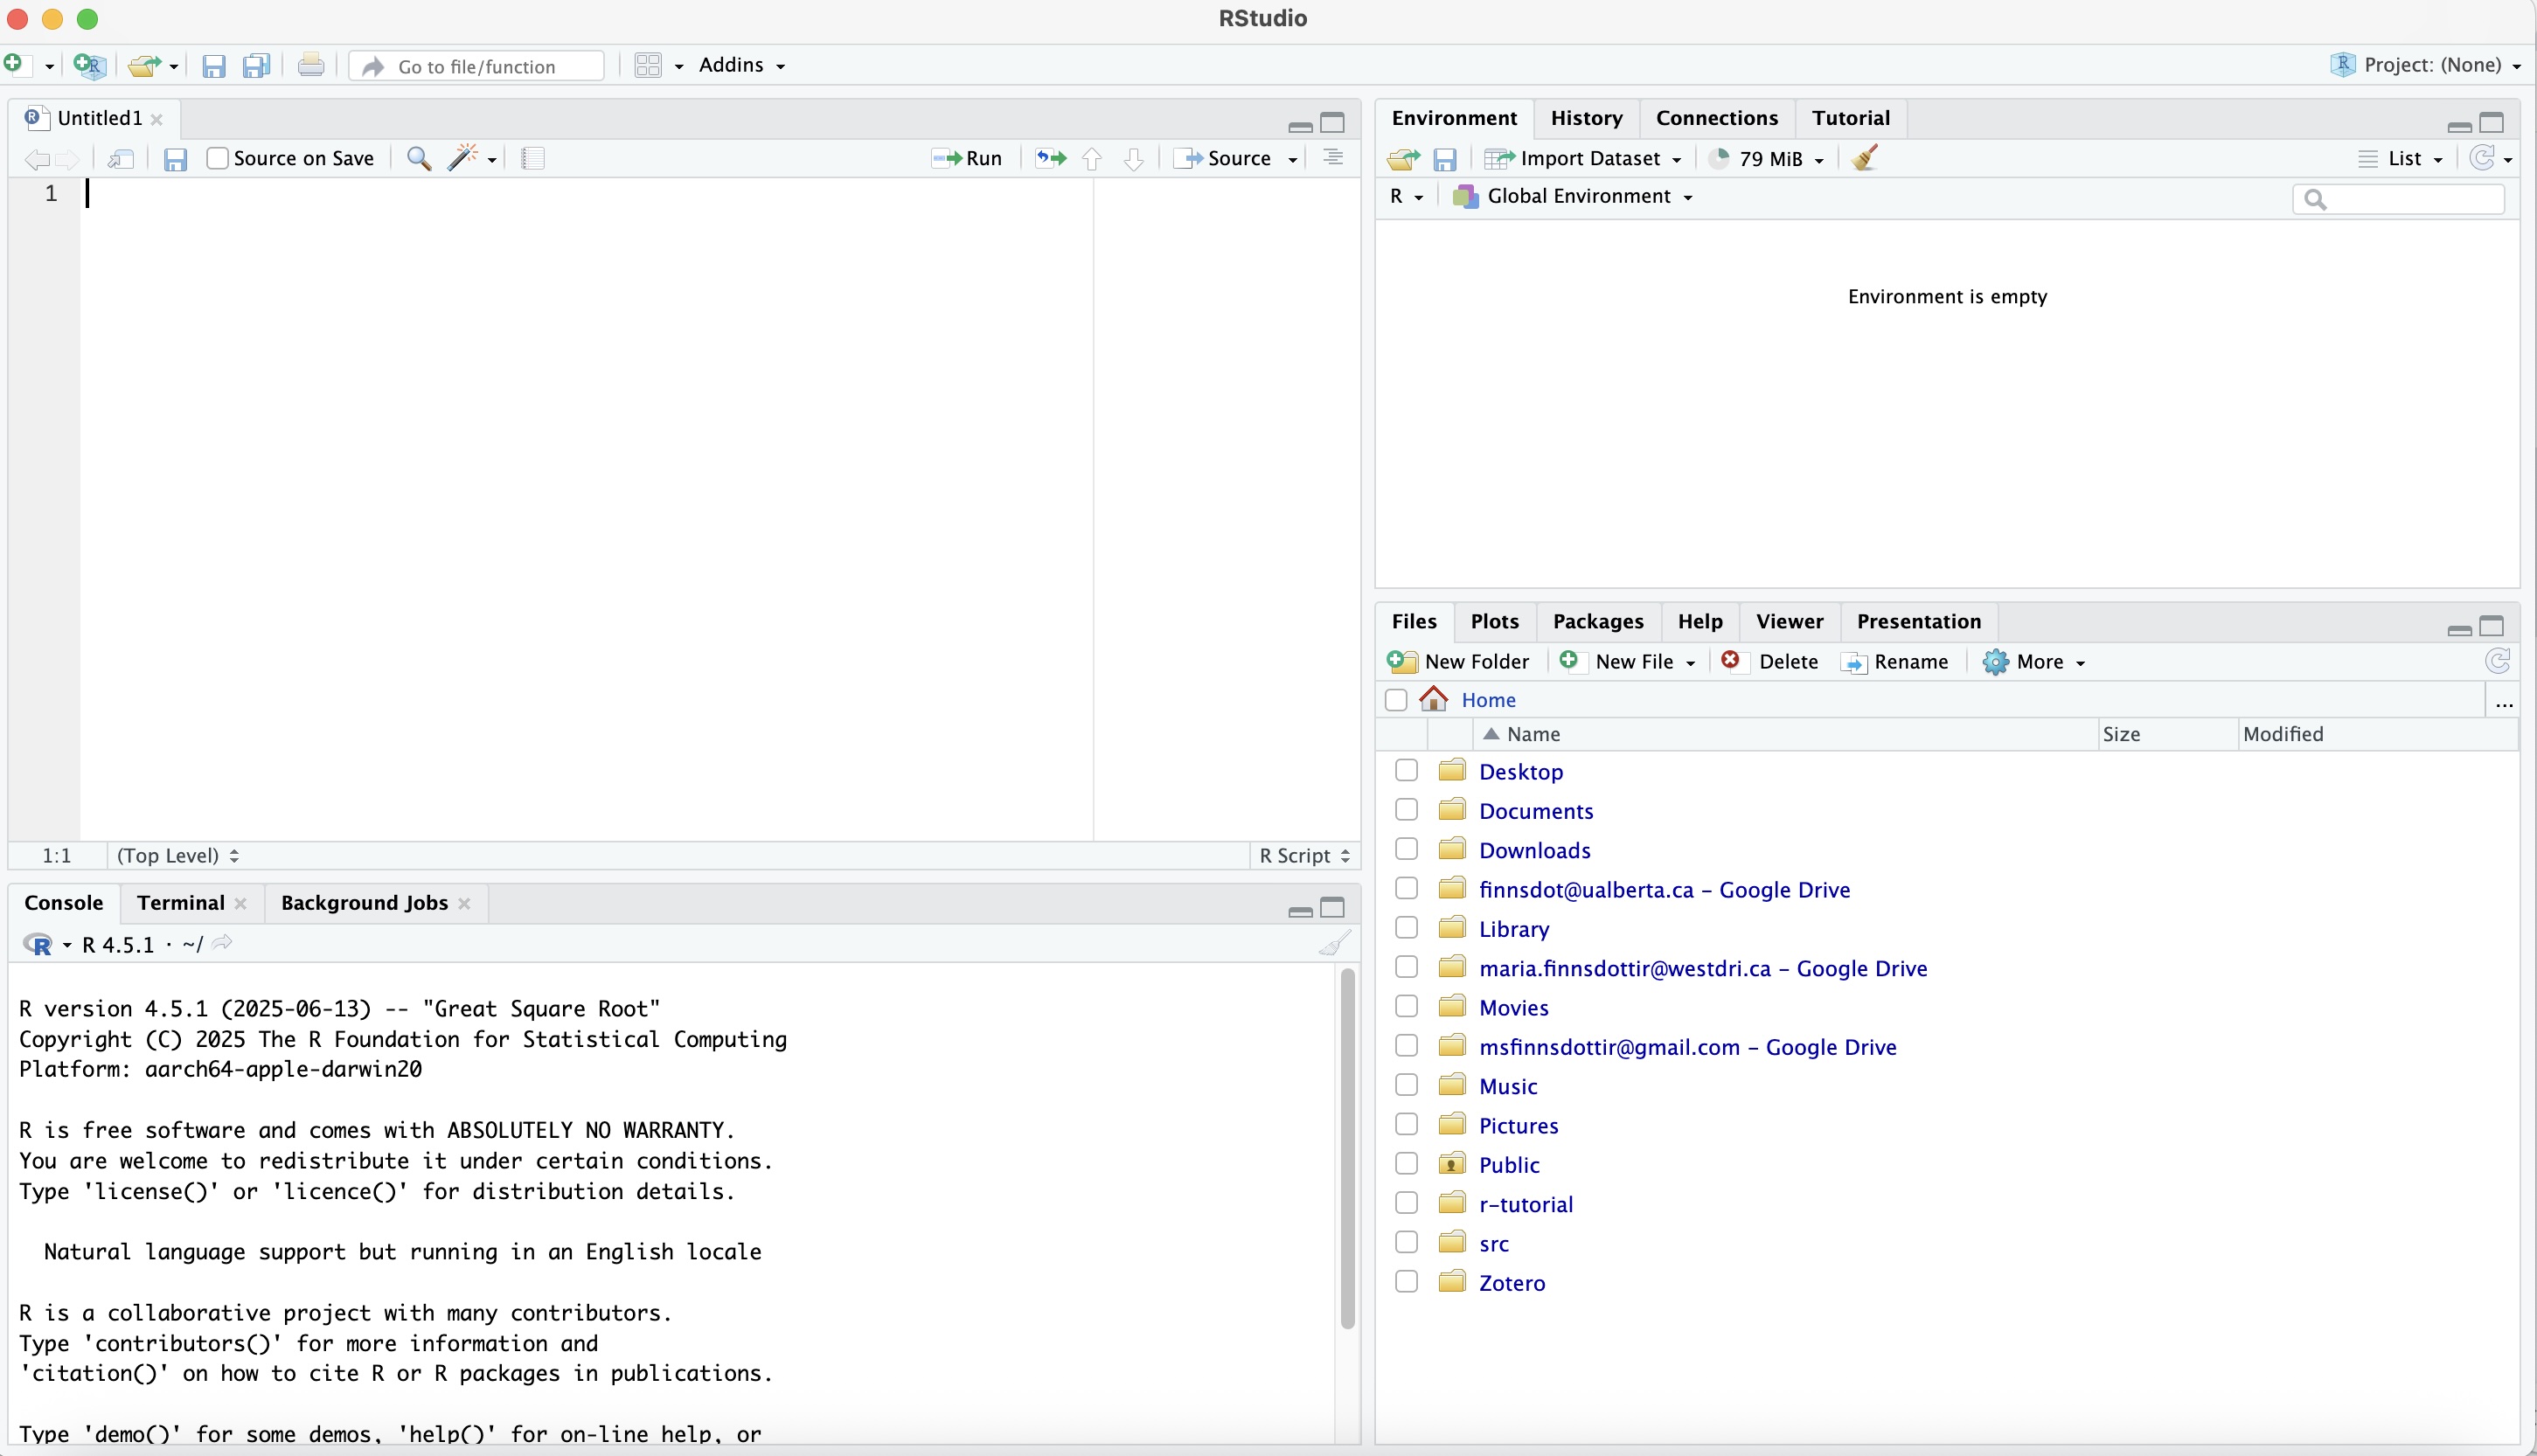Select the Documents folder checkbox
Screen dimensions: 2537x1456
tap(1406, 809)
